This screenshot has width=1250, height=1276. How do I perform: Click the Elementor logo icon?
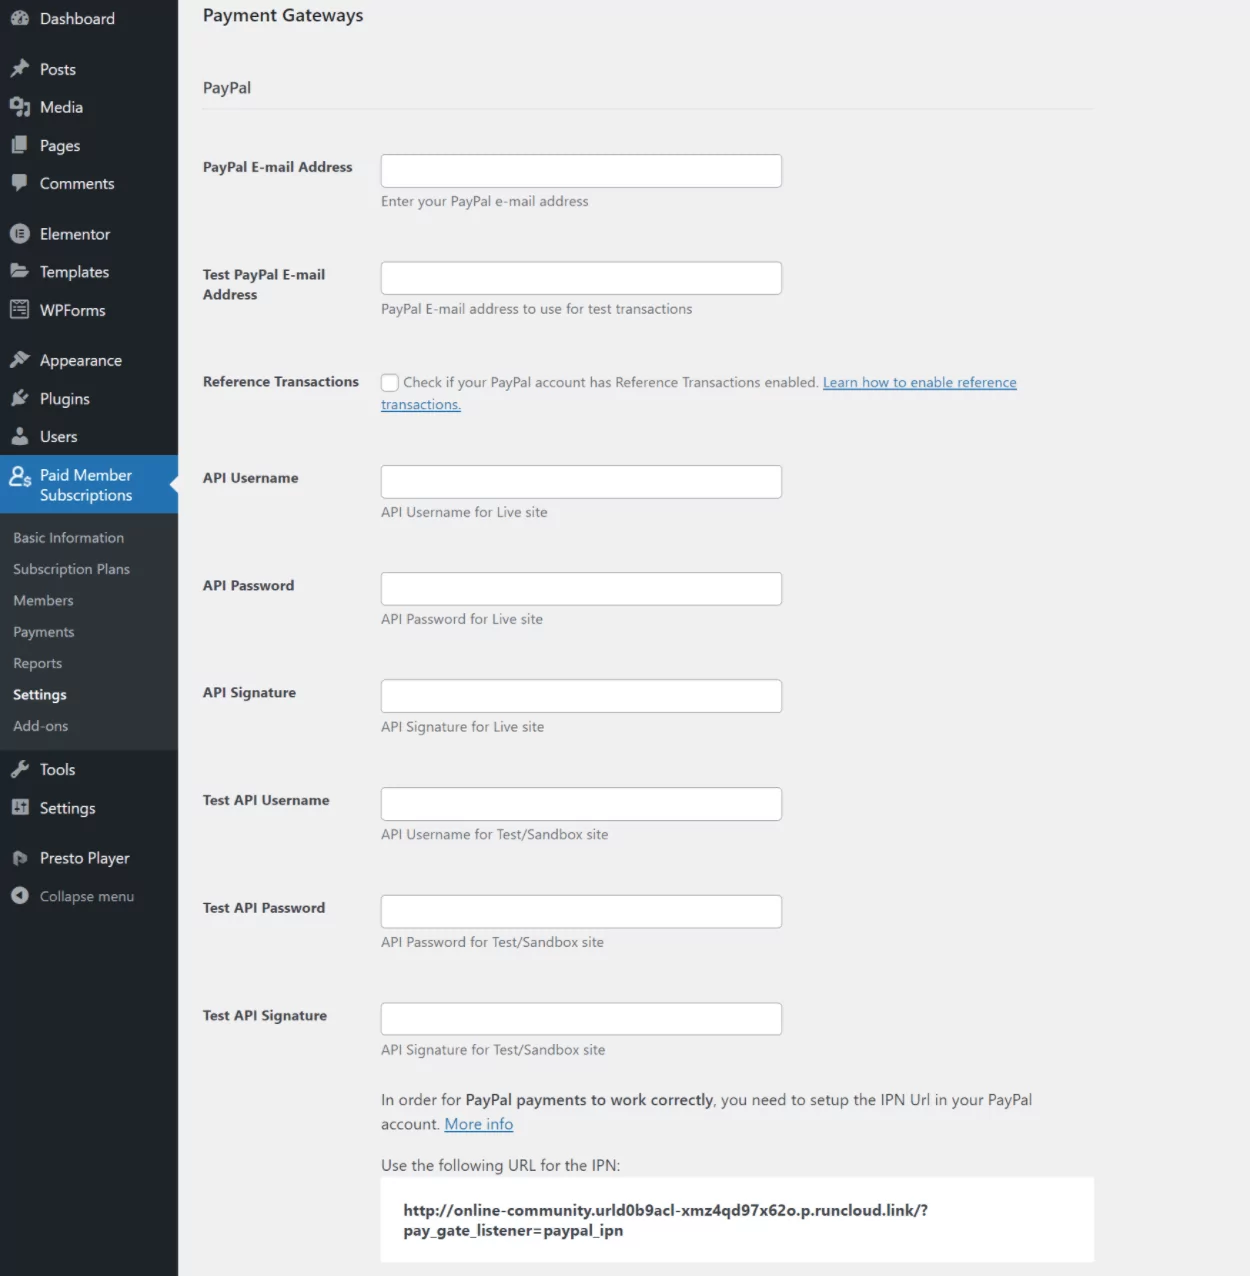pos(19,234)
